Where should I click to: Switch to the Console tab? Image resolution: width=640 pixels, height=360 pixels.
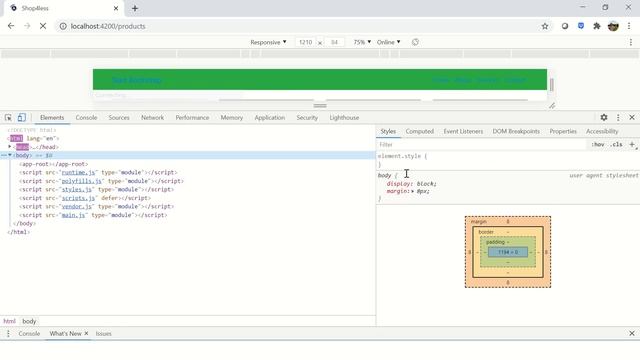click(x=86, y=118)
